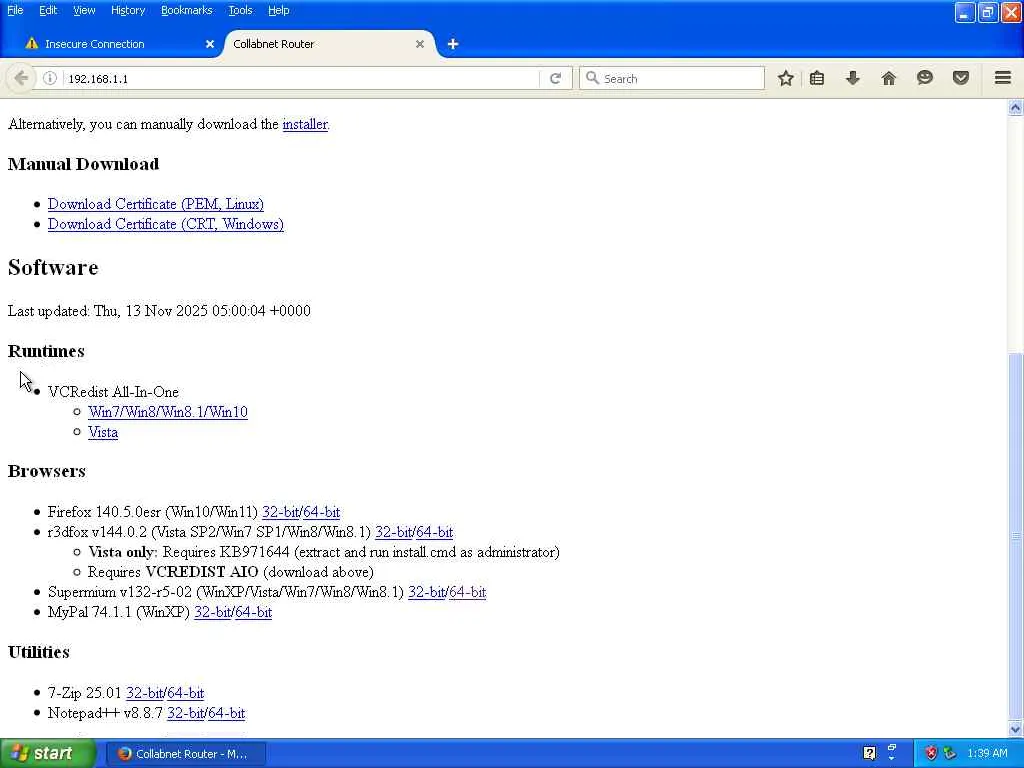The image size is (1024, 768).
Task: Download Supermium v132-r5-02 64-bit
Action: coord(468,592)
